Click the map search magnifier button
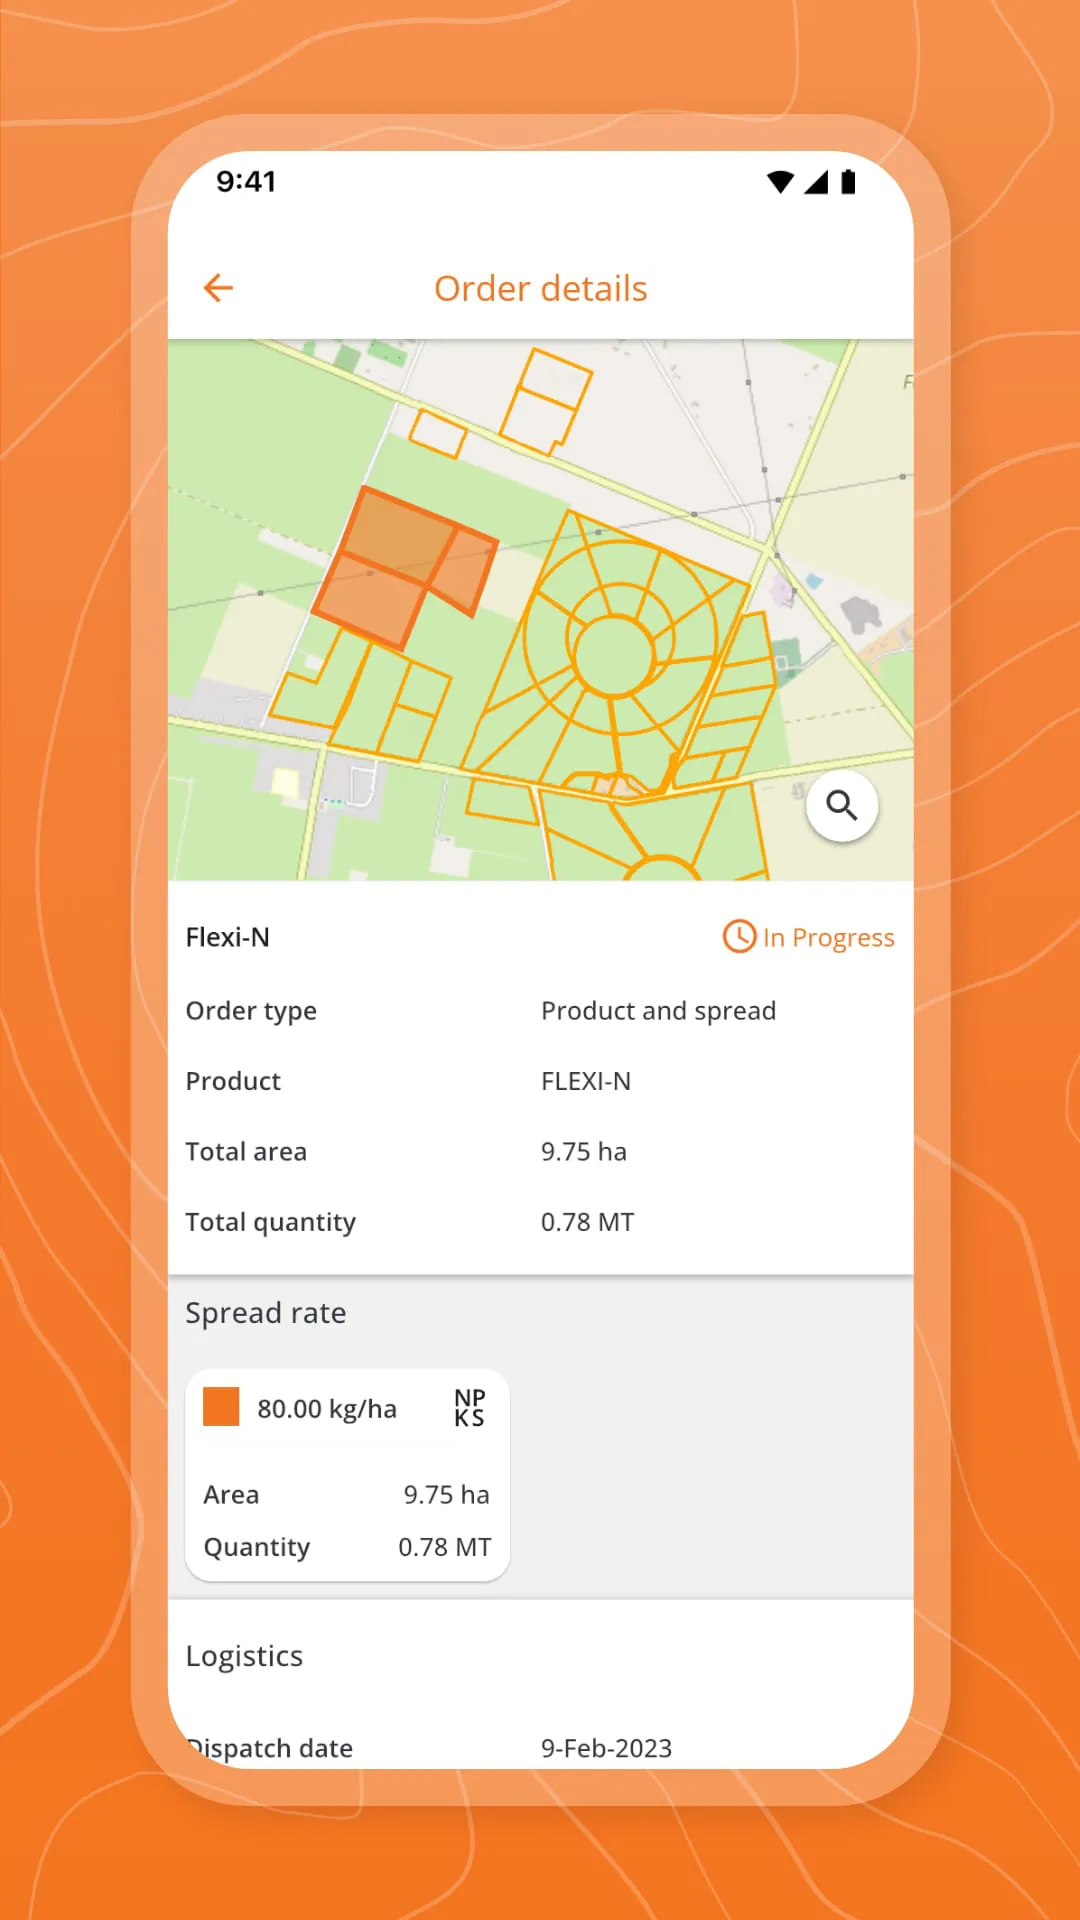 pos(842,806)
